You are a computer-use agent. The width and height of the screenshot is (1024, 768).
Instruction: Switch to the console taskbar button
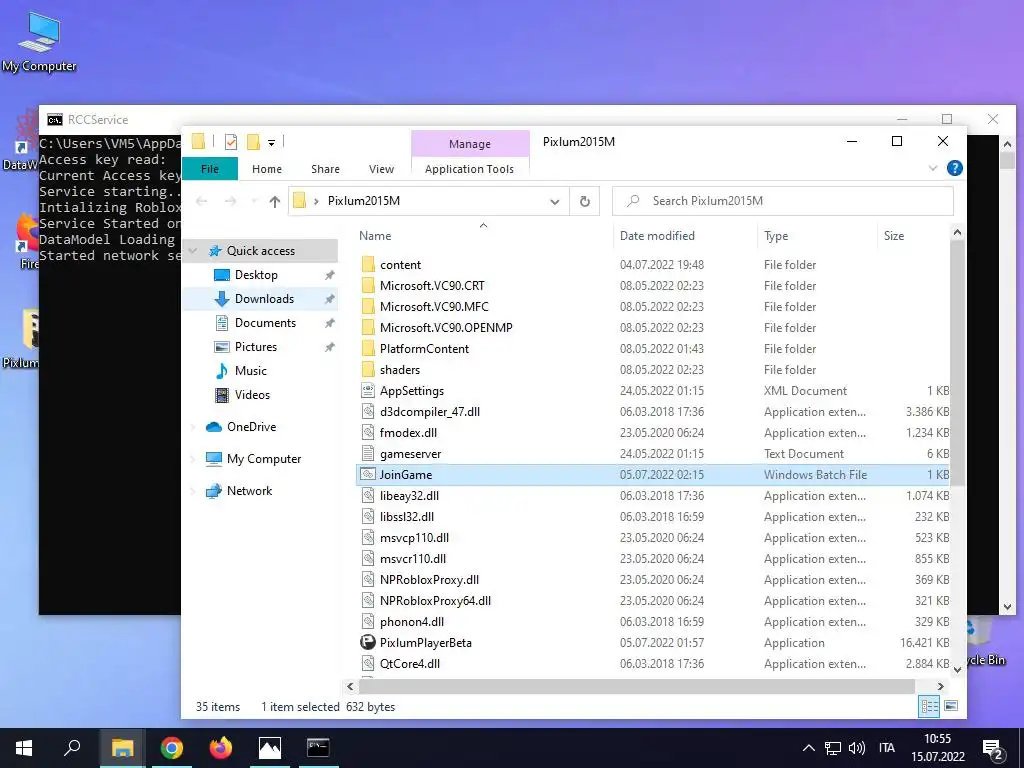click(318, 748)
